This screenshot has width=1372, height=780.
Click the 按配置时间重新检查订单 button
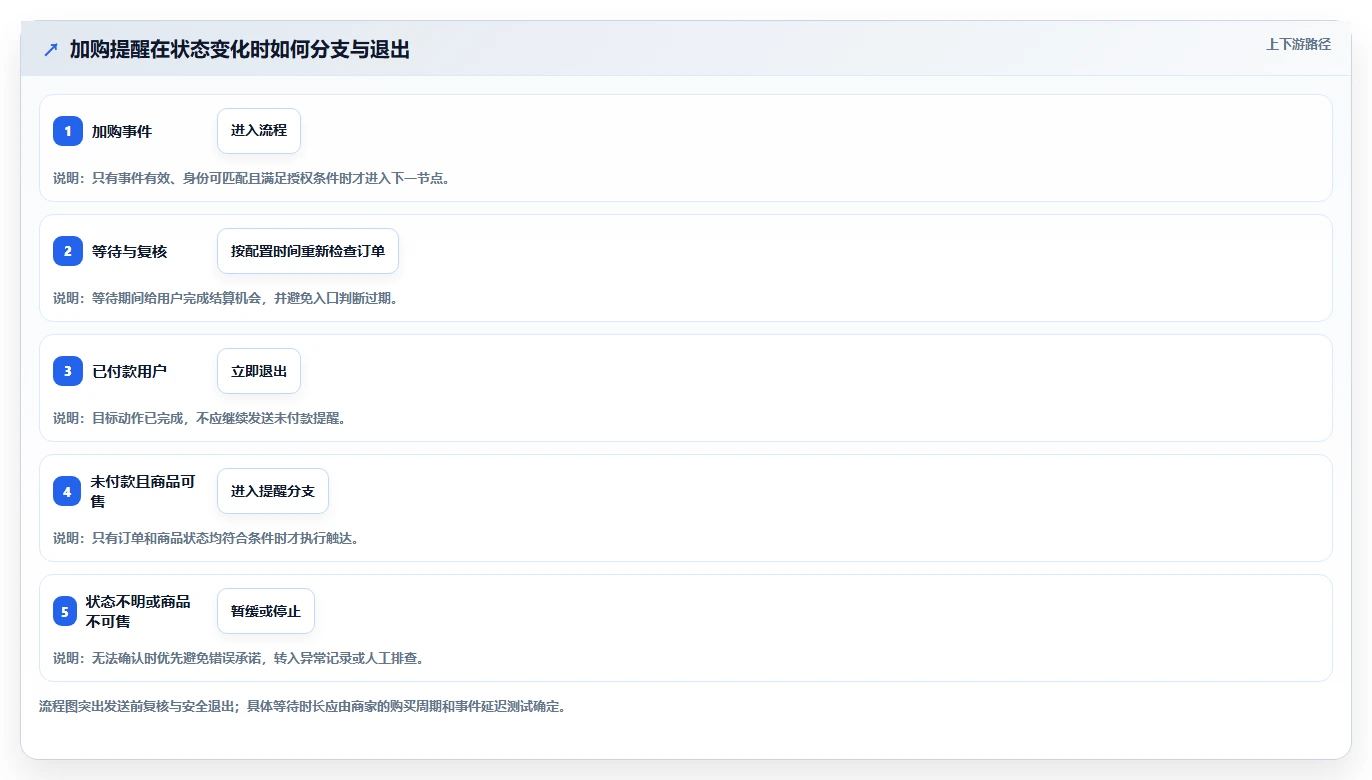point(308,251)
